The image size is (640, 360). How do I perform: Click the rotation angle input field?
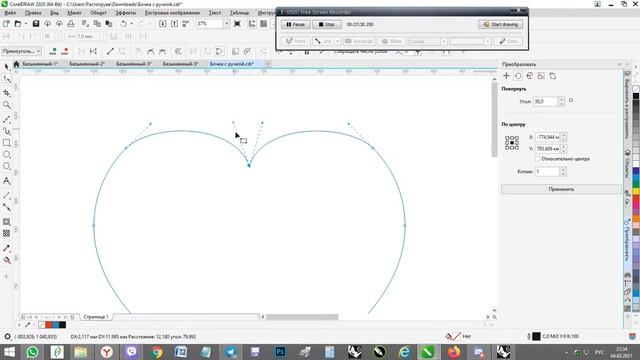point(545,102)
